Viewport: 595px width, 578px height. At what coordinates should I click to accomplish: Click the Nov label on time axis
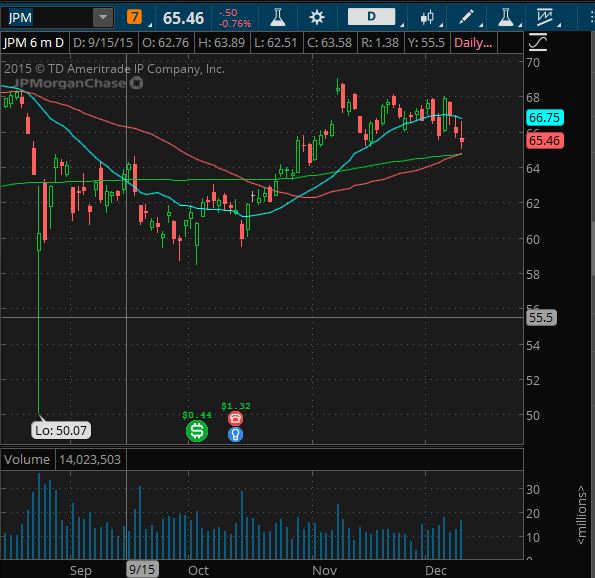click(x=324, y=570)
